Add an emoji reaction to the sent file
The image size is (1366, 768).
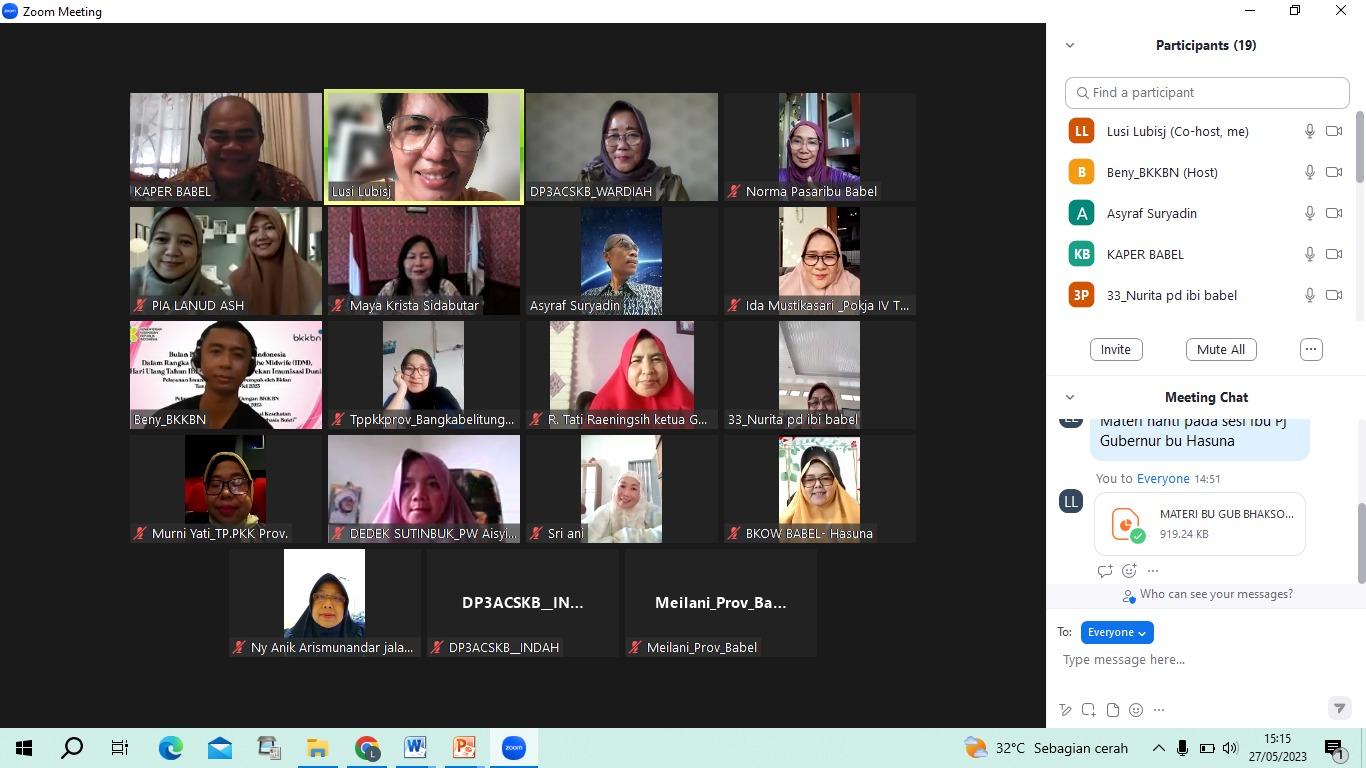click(x=1129, y=570)
